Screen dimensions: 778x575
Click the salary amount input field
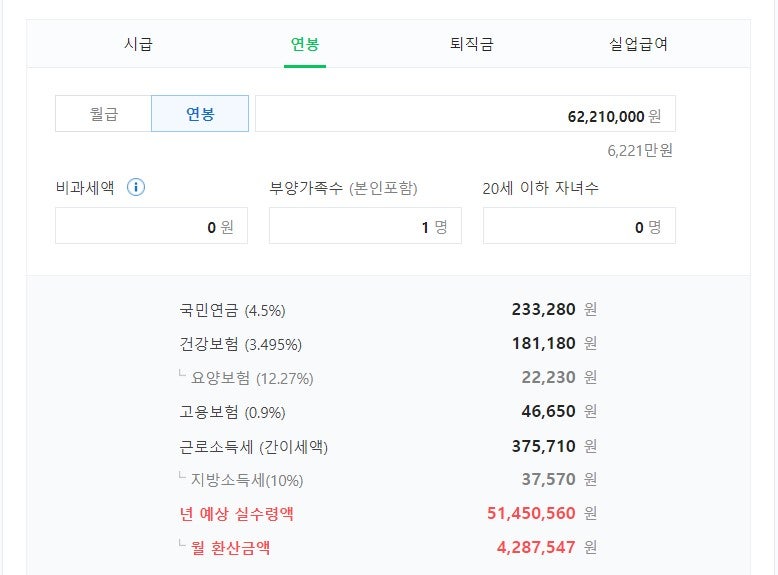point(465,115)
